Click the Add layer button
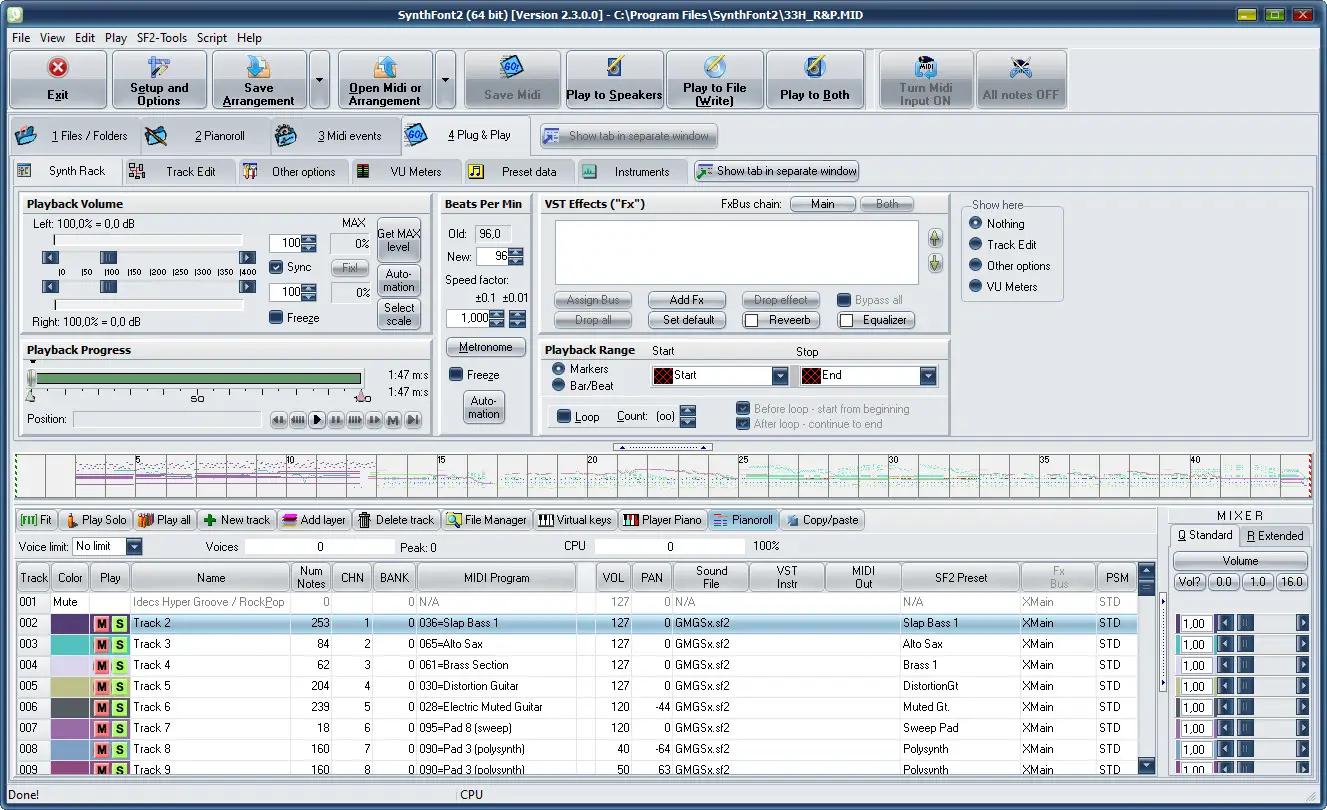This screenshot has width=1327, height=810. [x=313, y=520]
